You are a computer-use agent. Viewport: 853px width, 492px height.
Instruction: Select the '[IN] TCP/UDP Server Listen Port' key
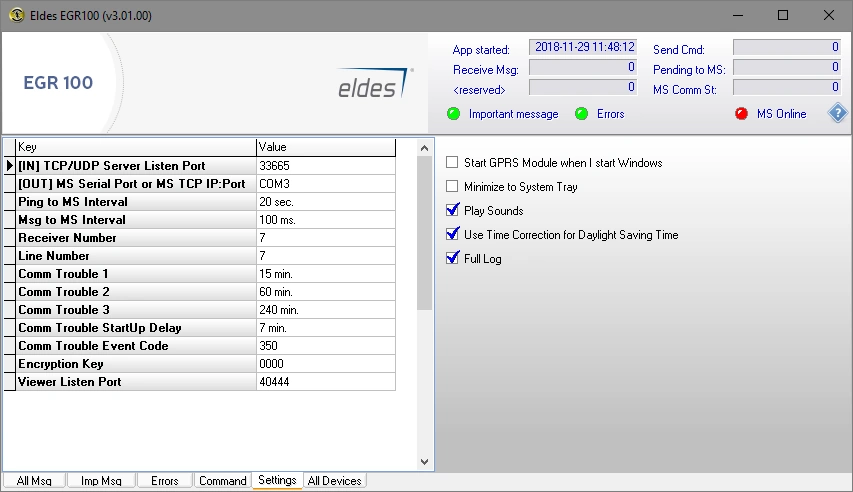coord(135,165)
